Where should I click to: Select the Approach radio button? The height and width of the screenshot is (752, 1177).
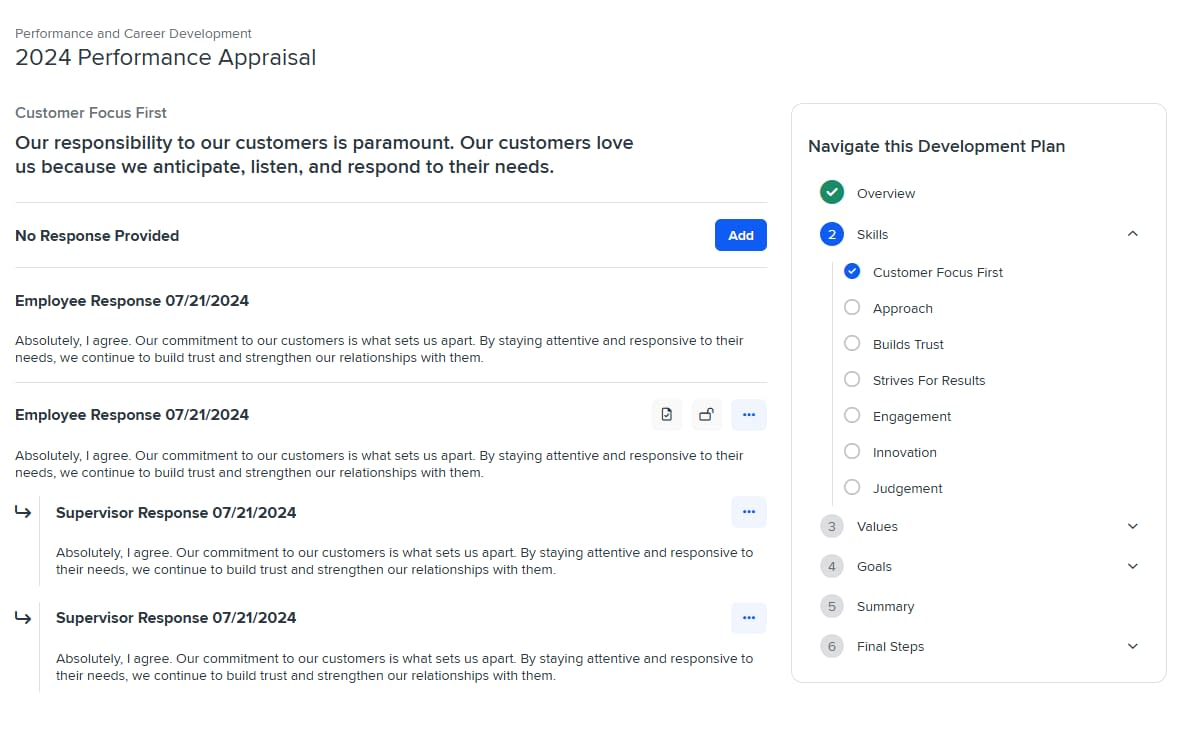tap(852, 308)
